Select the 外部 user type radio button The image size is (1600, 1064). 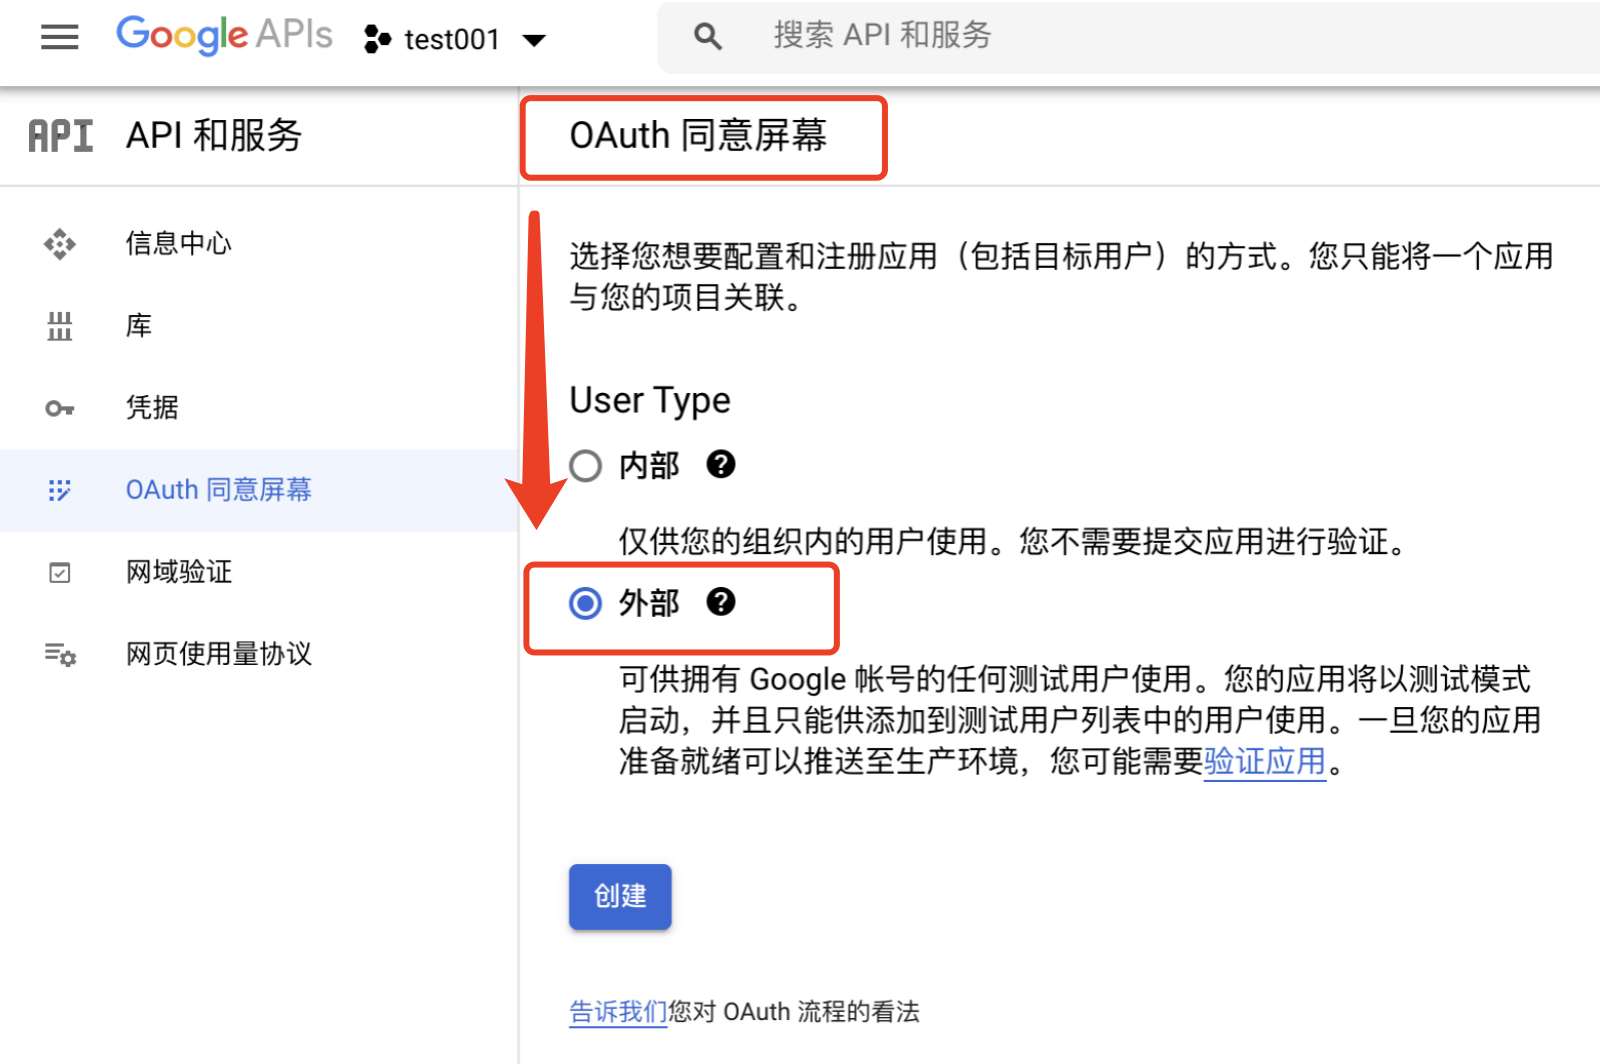[x=584, y=603]
